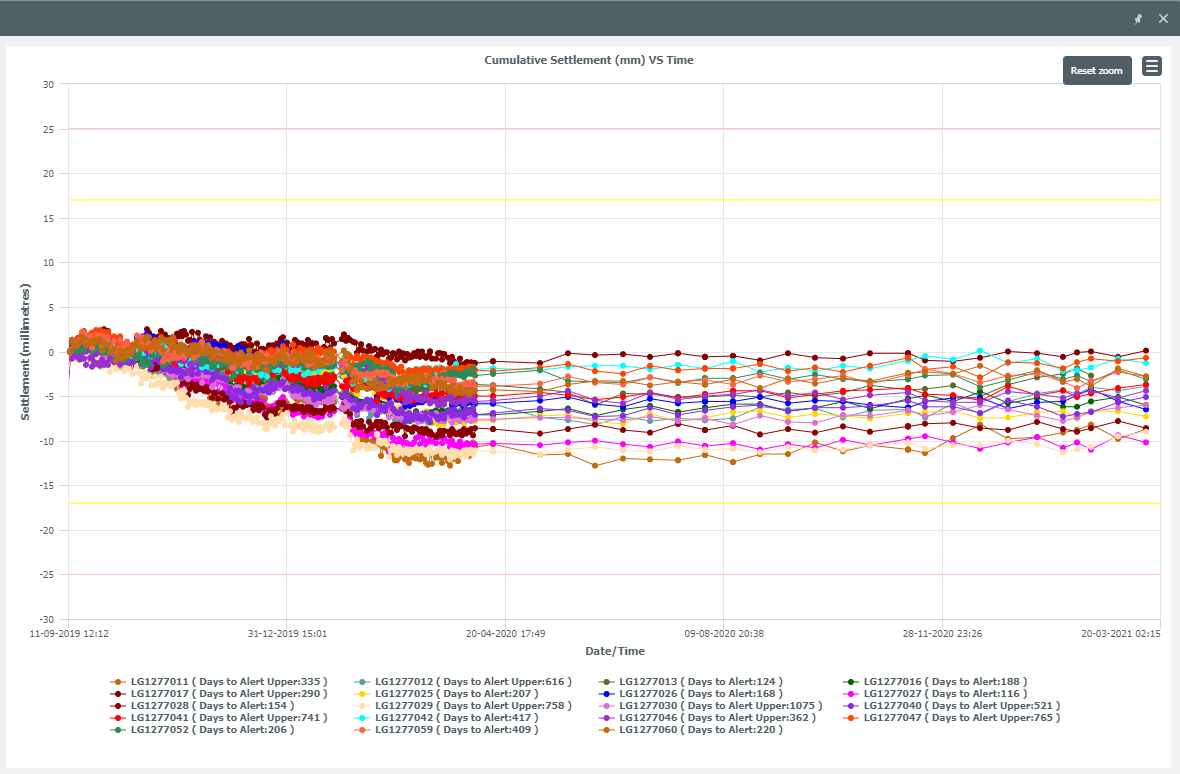Image resolution: width=1180 pixels, height=774 pixels.
Task: Hide LG1277046 series via legend
Action: coord(707,718)
